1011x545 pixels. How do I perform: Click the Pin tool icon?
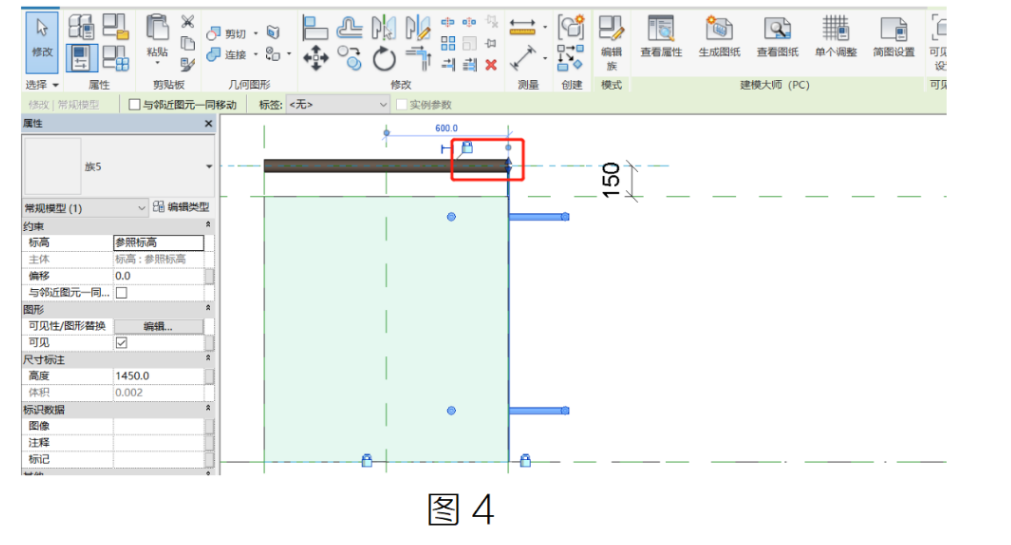491,43
